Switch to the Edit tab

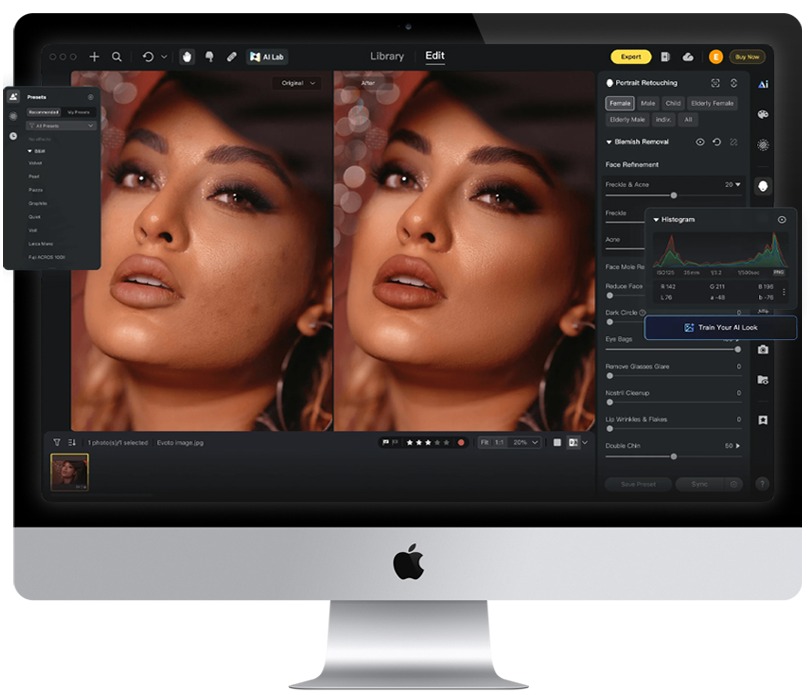point(435,56)
